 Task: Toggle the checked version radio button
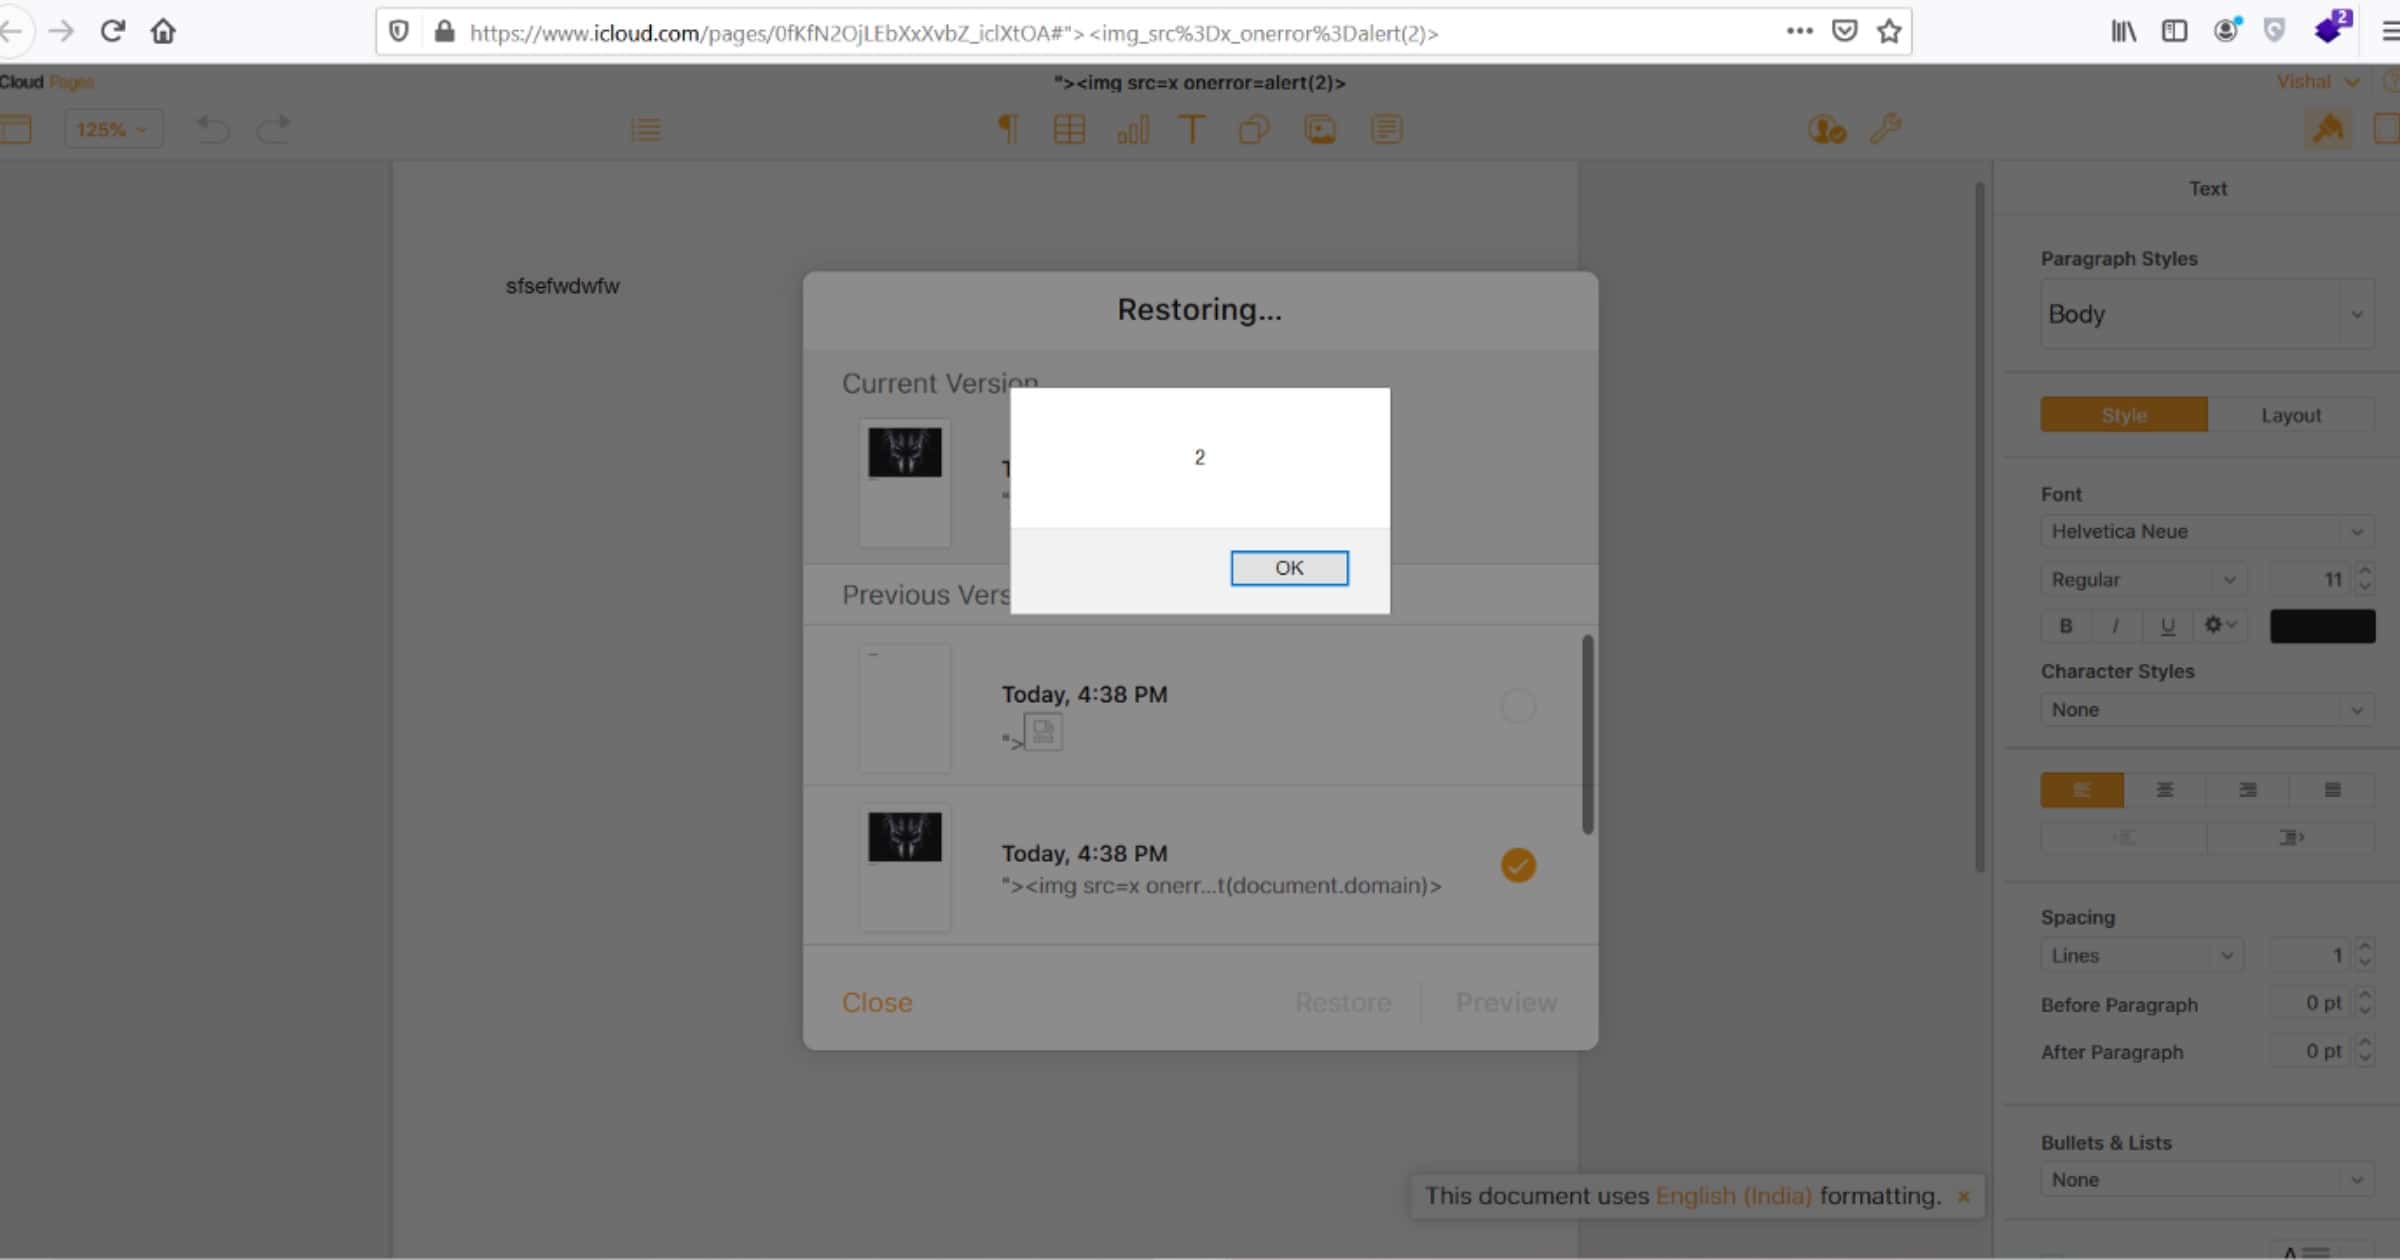coord(1518,866)
